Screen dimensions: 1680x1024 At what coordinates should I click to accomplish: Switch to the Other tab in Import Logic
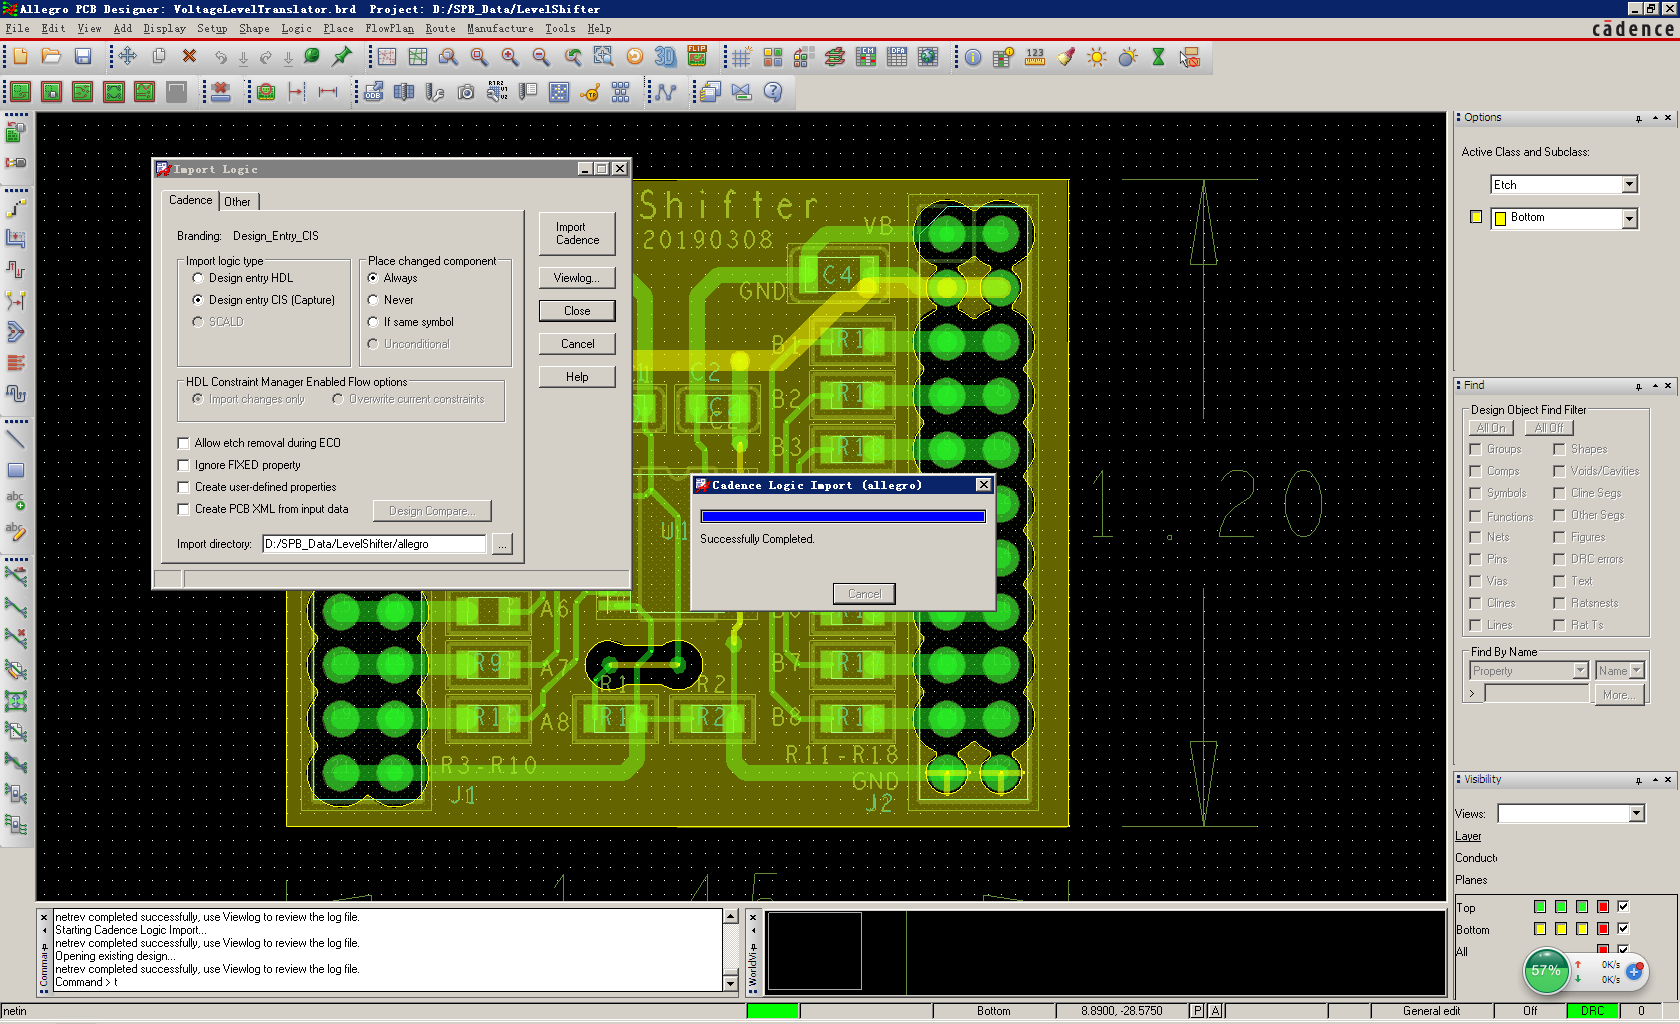click(x=238, y=202)
